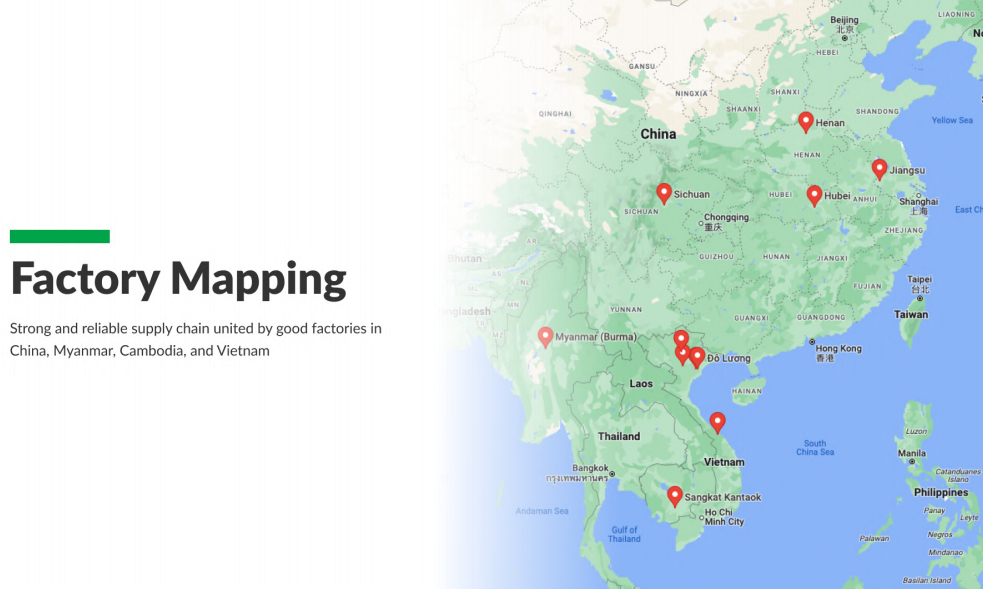Select the South China Sea label

pos(815,447)
